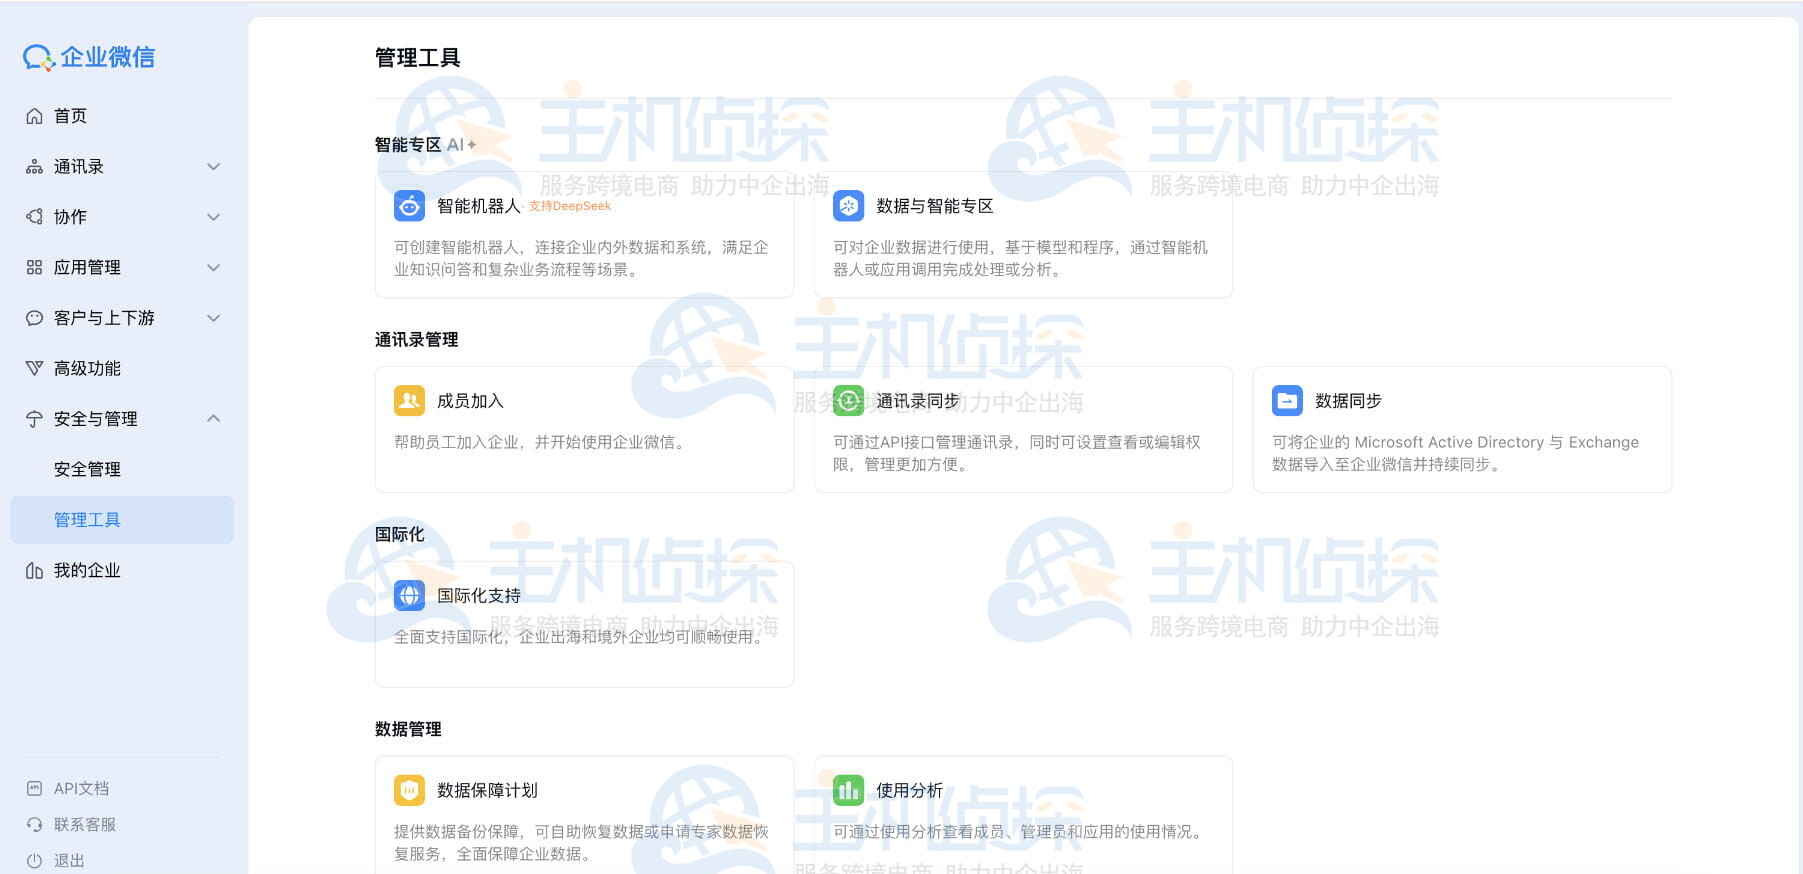Click the 管理工具 page title
1803x874 pixels.
[x=418, y=58]
